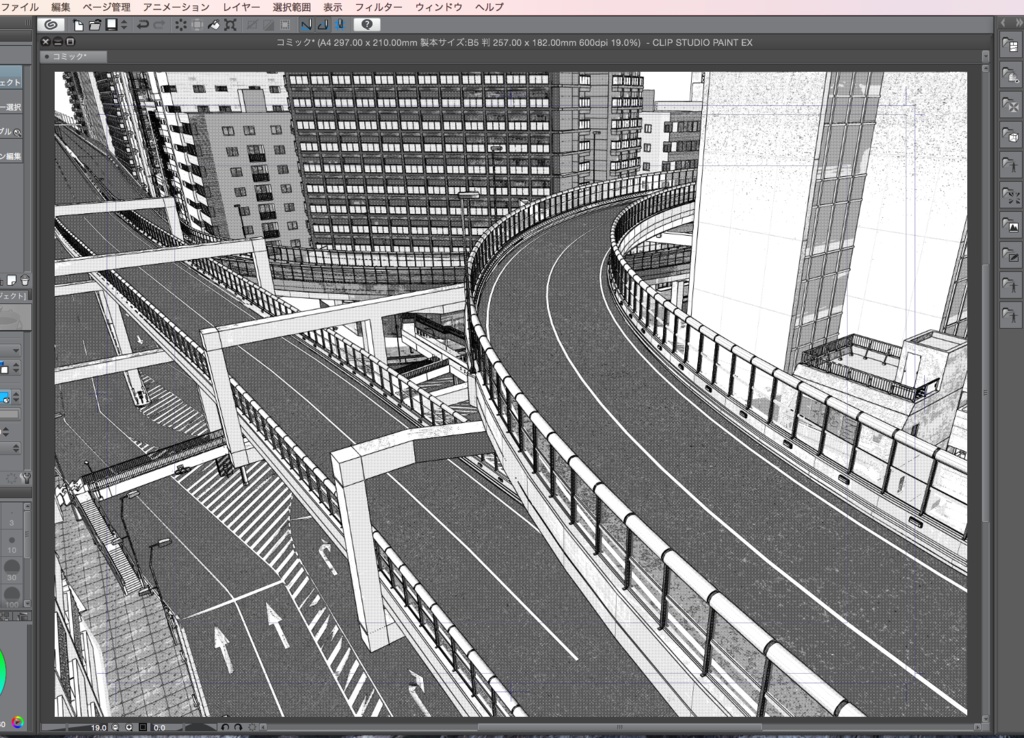The height and width of the screenshot is (738, 1024).
Task: Open material folder with tone pattern icon
Action: [1010, 106]
